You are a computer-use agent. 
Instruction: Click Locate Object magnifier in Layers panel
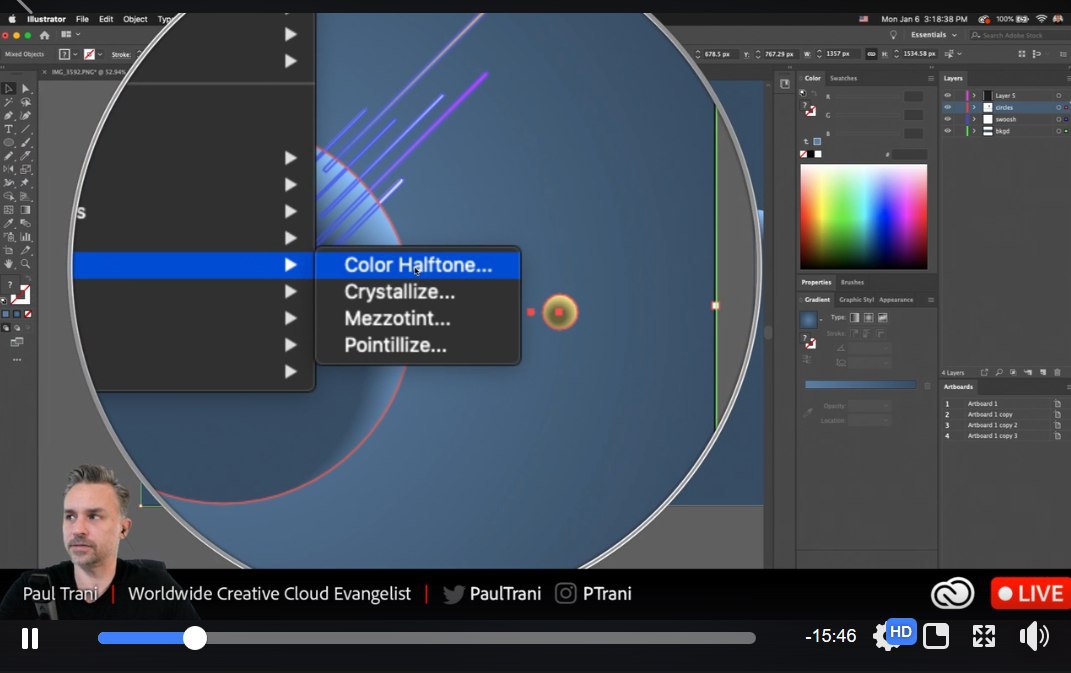point(999,372)
